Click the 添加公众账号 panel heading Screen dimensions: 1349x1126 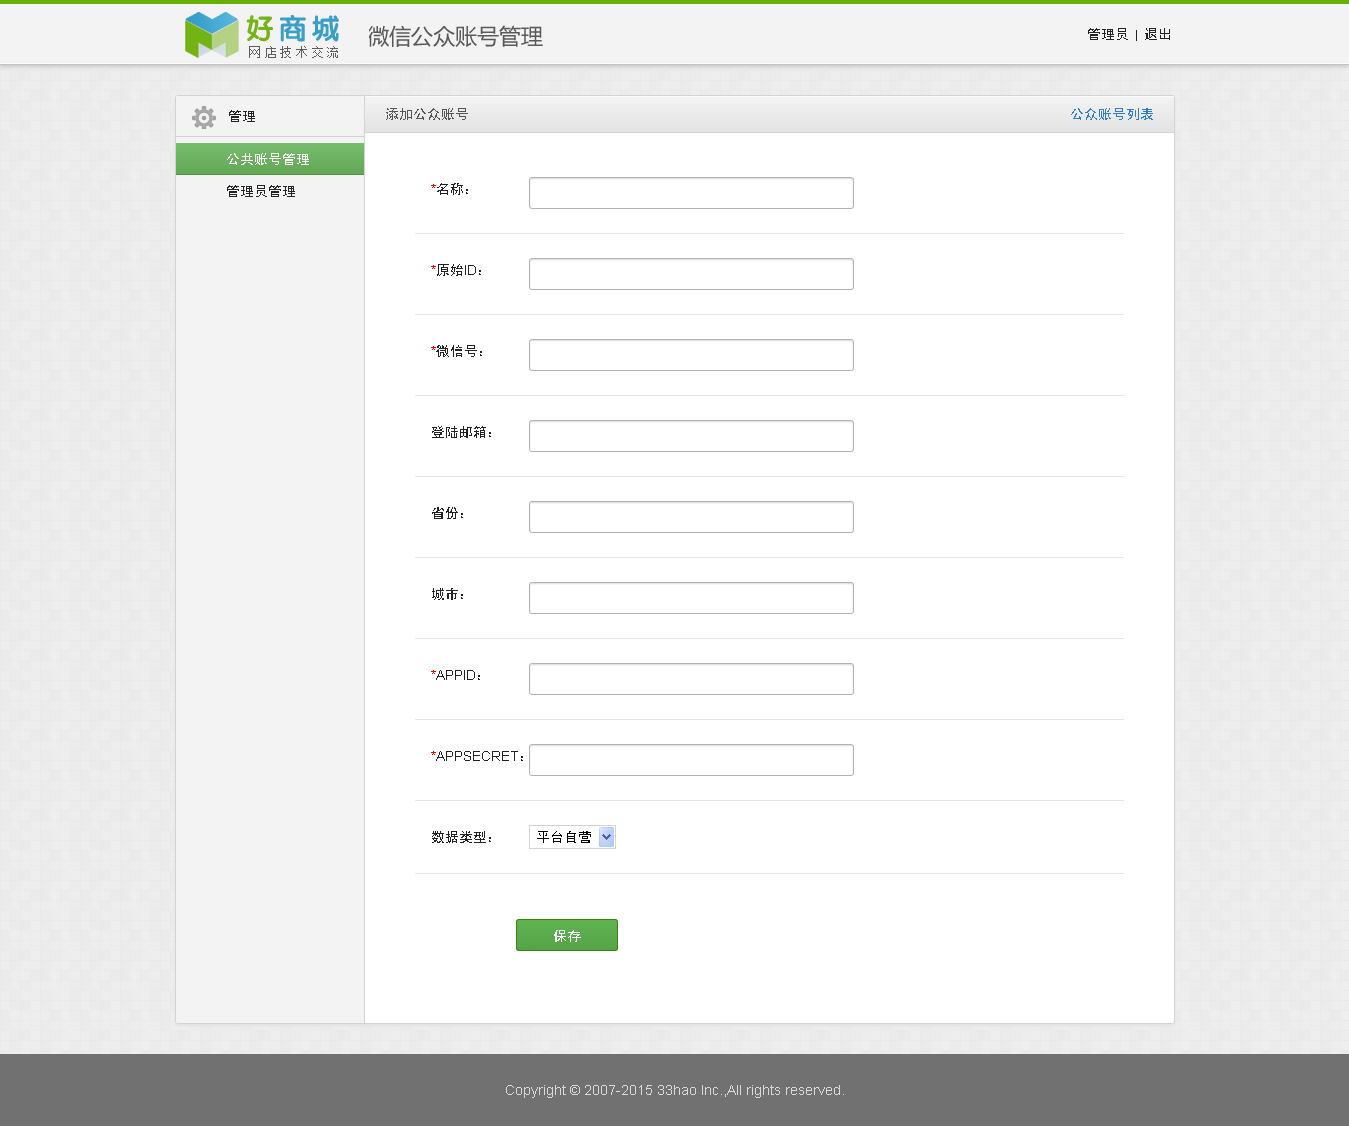point(427,114)
